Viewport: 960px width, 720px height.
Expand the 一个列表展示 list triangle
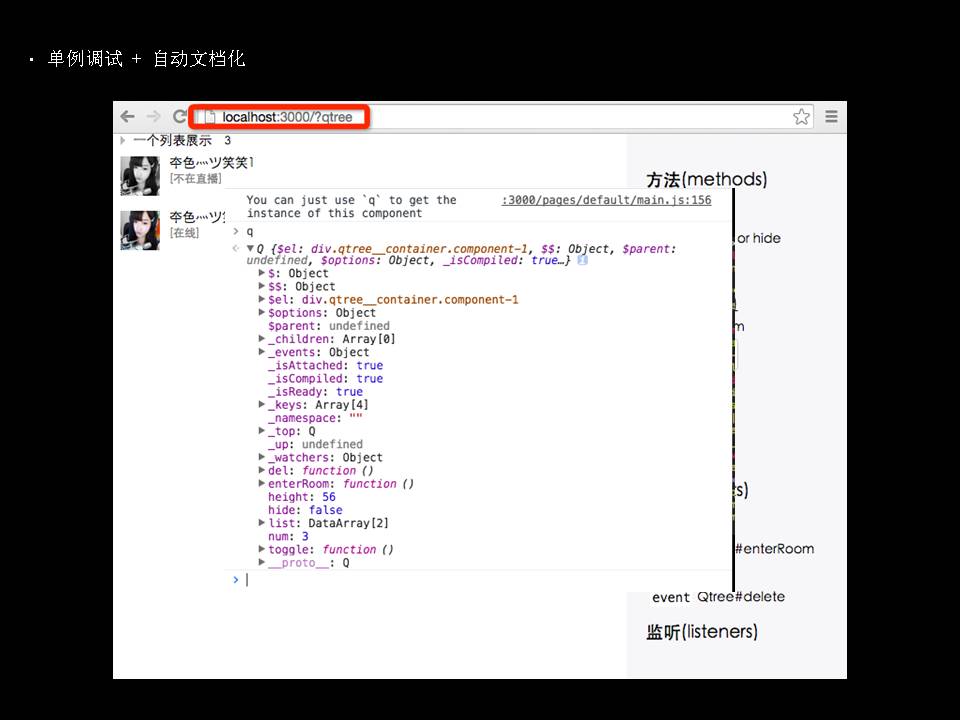pos(123,141)
